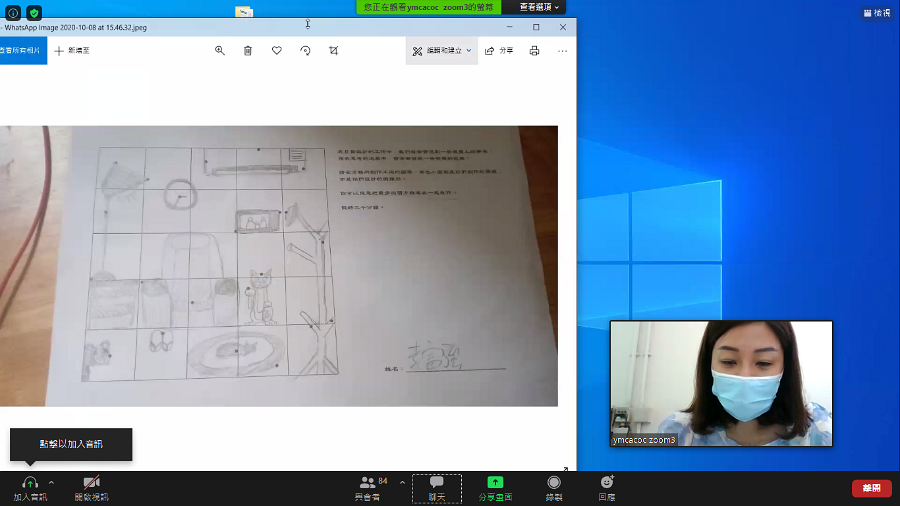Screen dimensions: 900x506
Task: Open the meeting info icon at top left
Action: 13,13
